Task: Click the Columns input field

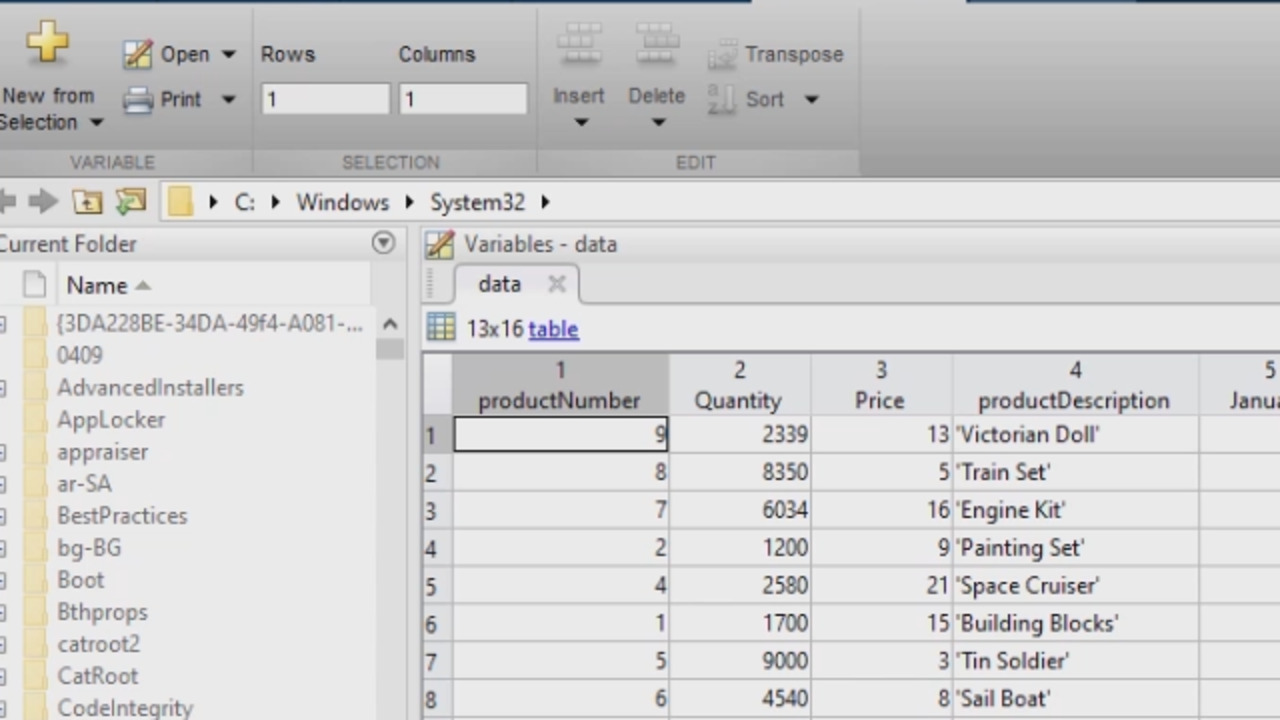Action: click(462, 99)
